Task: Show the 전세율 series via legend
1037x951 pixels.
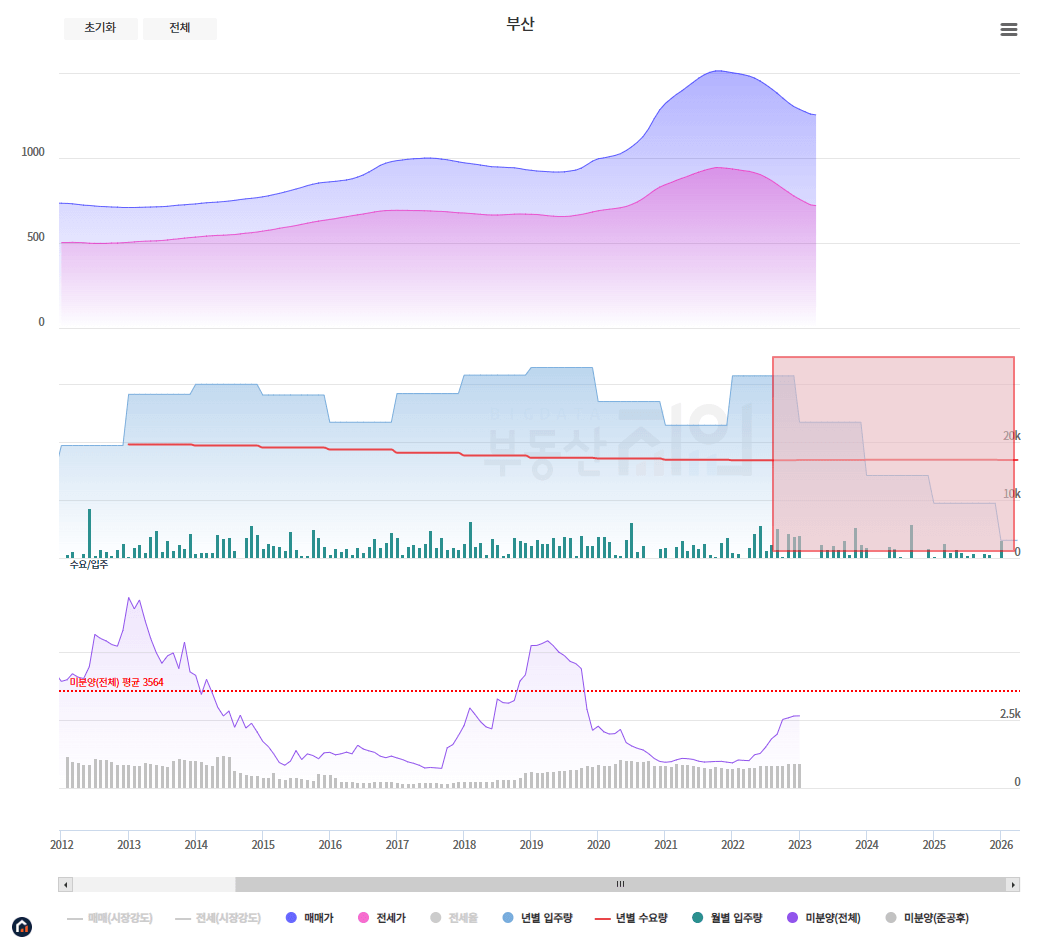Action: point(454,918)
